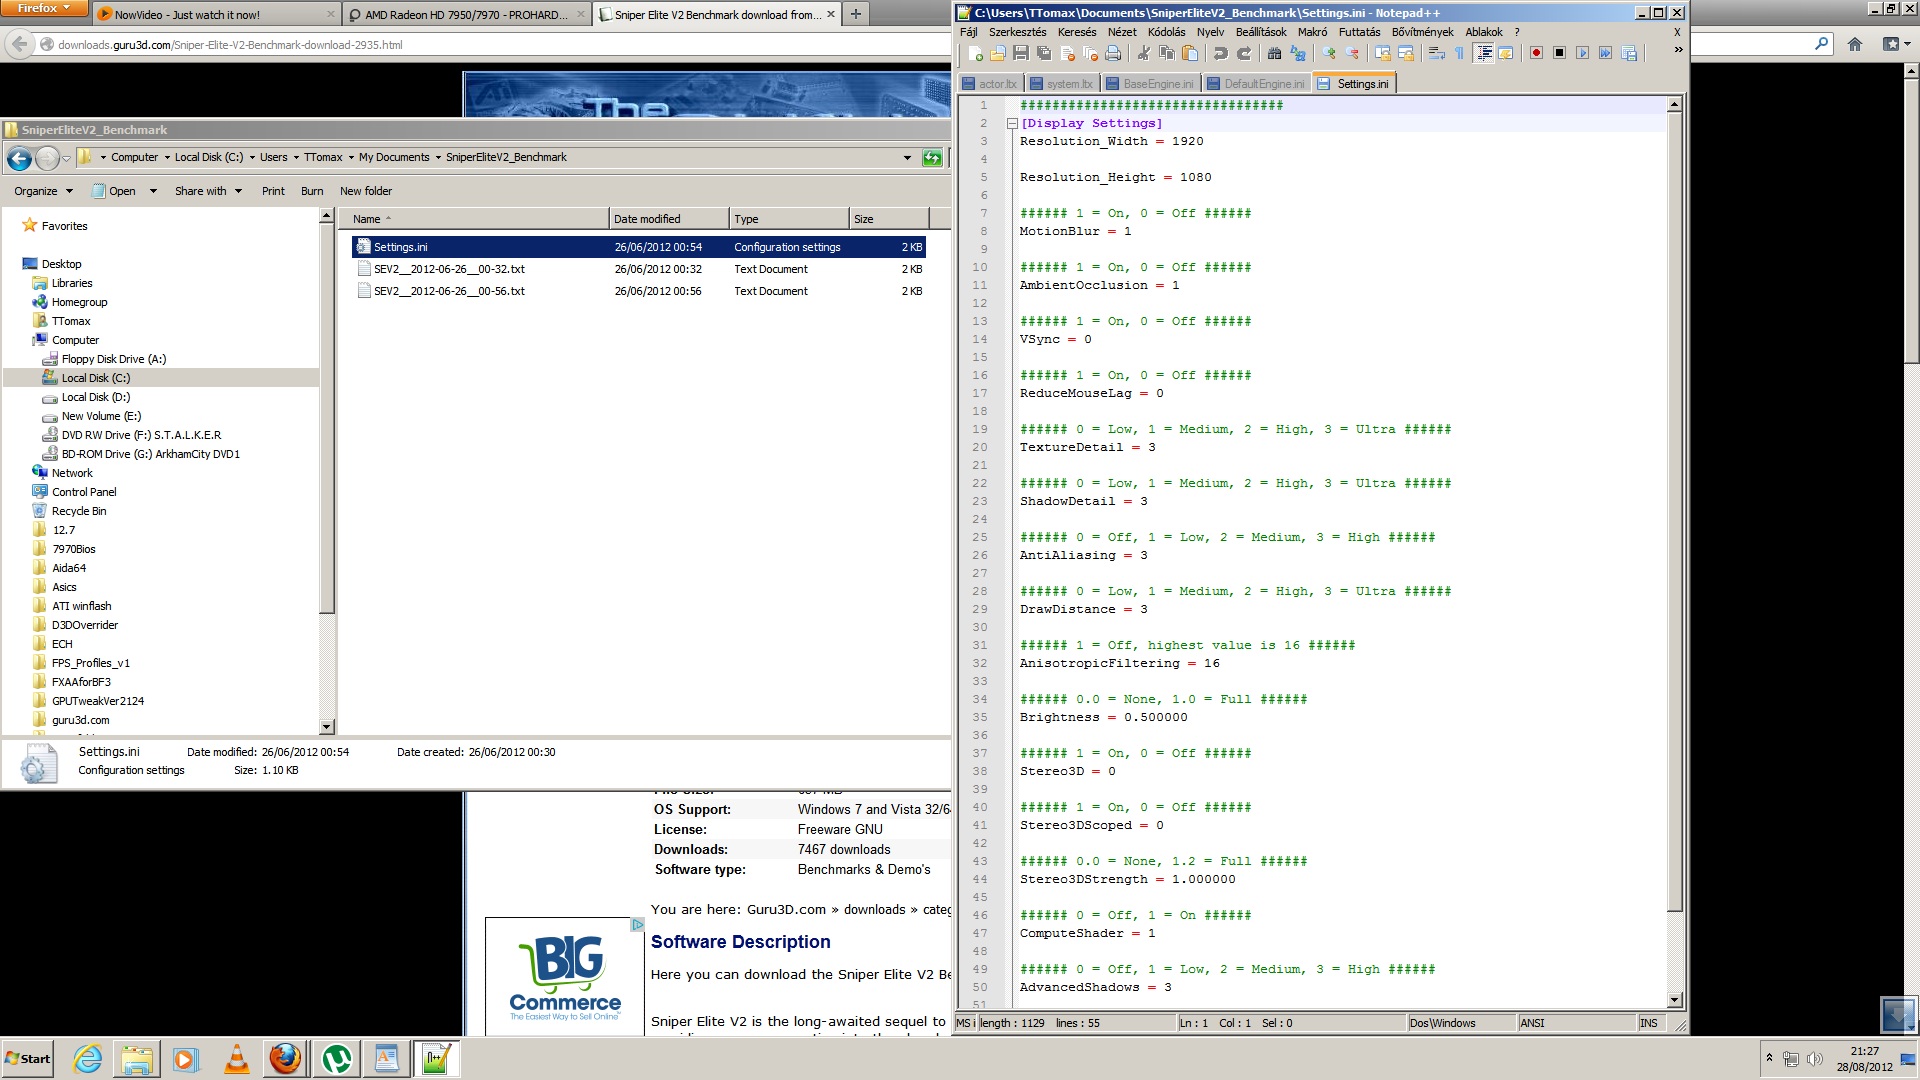Expand the Explorer address bar history dropdown
Image resolution: width=1920 pixels, height=1080 pixels.
click(x=907, y=158)
